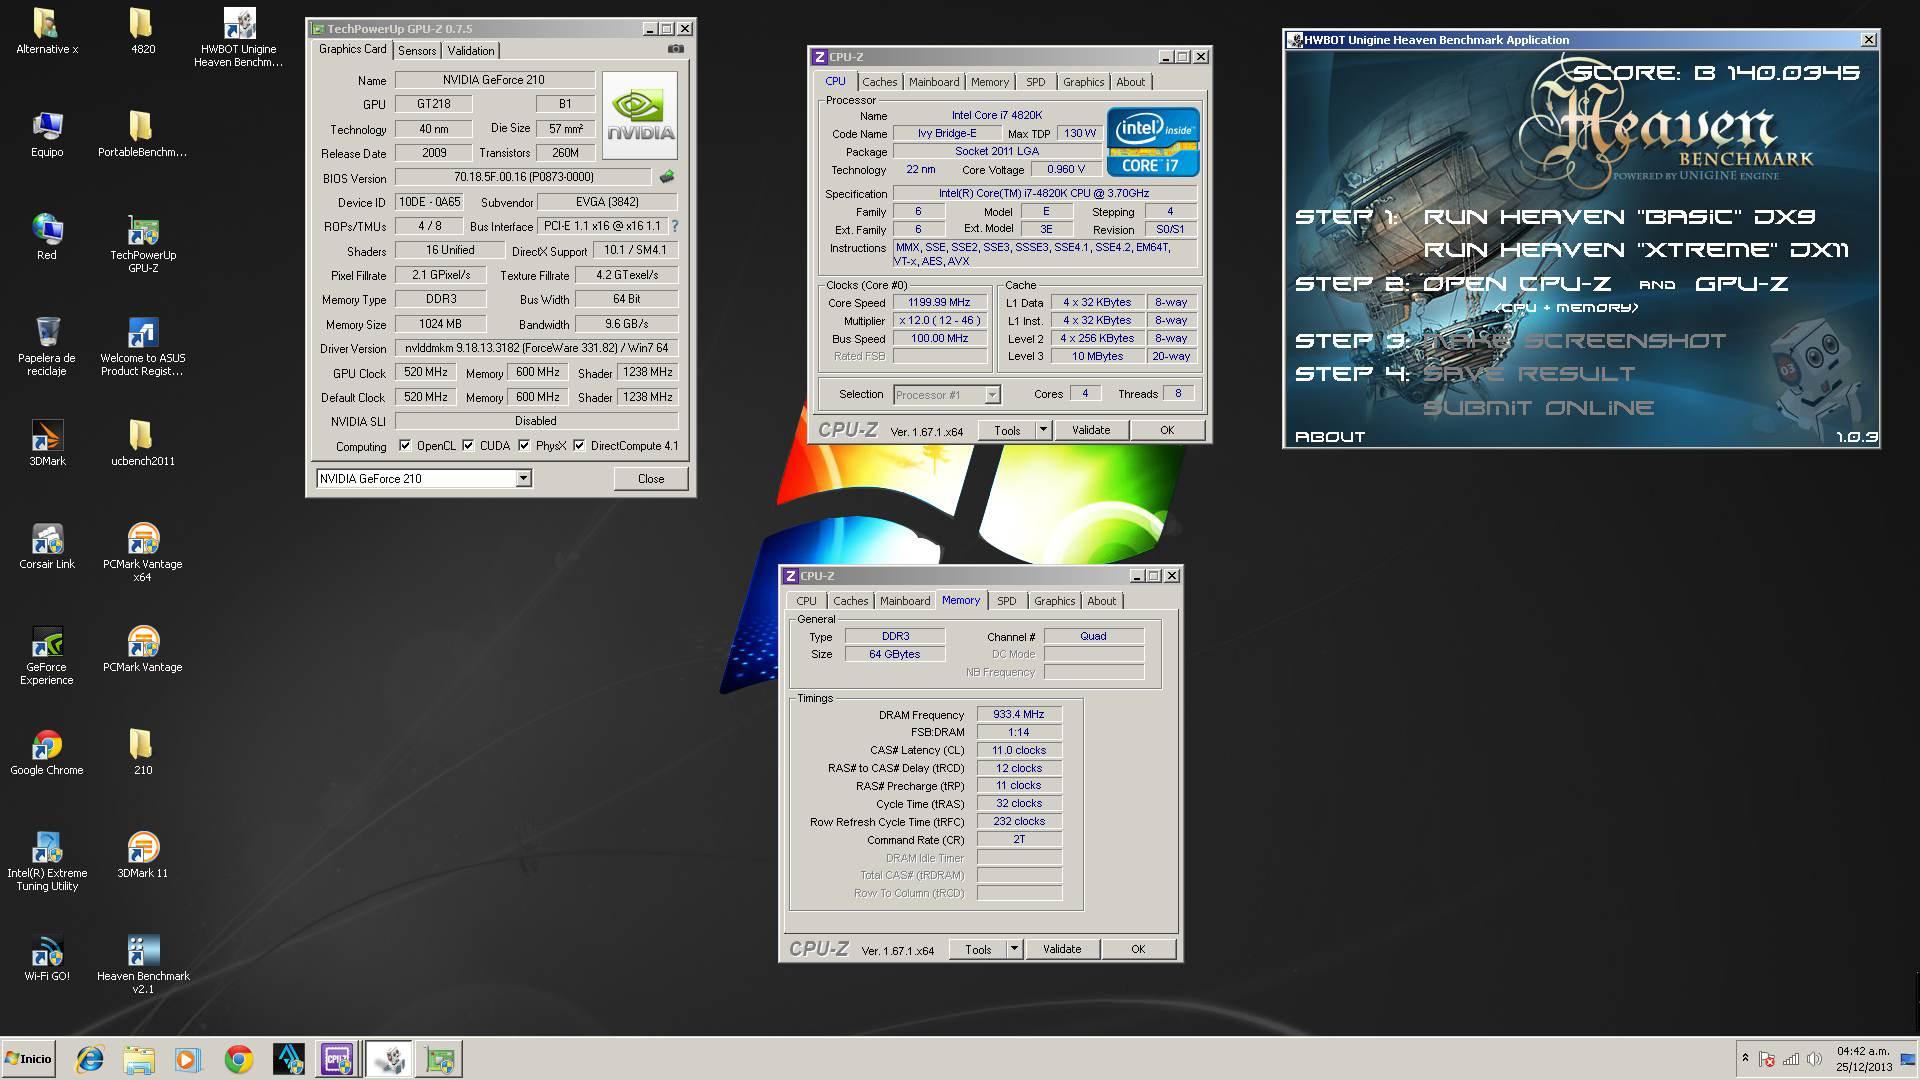The image size is (1920, 1080).
Task: Open the 210 folder on desktop
Action: coord(142,752)
